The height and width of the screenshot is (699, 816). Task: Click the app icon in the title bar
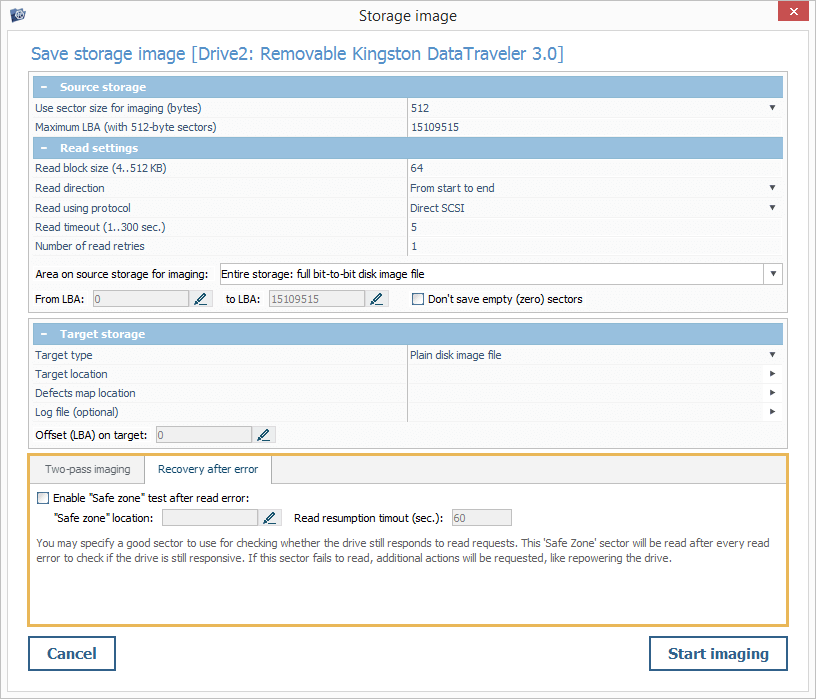click(18, 15)
